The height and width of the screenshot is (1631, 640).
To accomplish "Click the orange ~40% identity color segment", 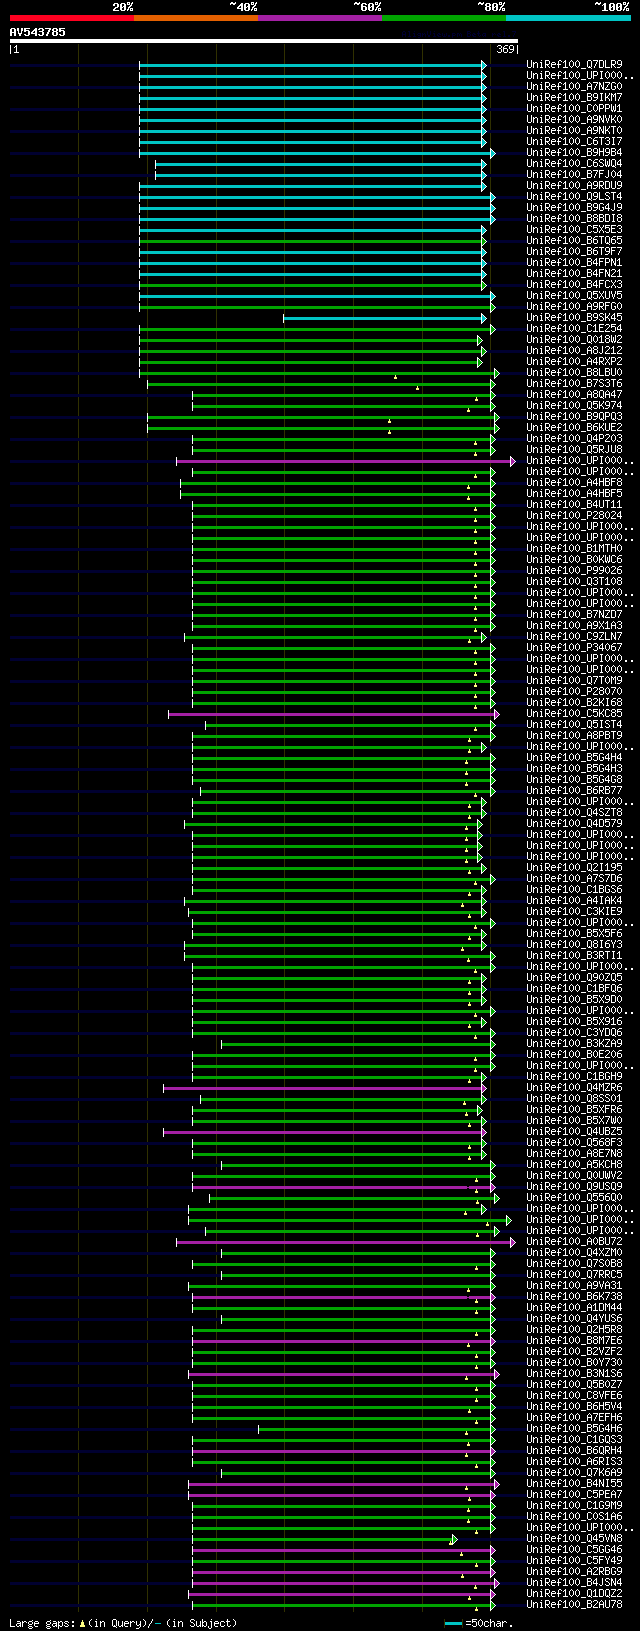I will (x=196, y=18).
